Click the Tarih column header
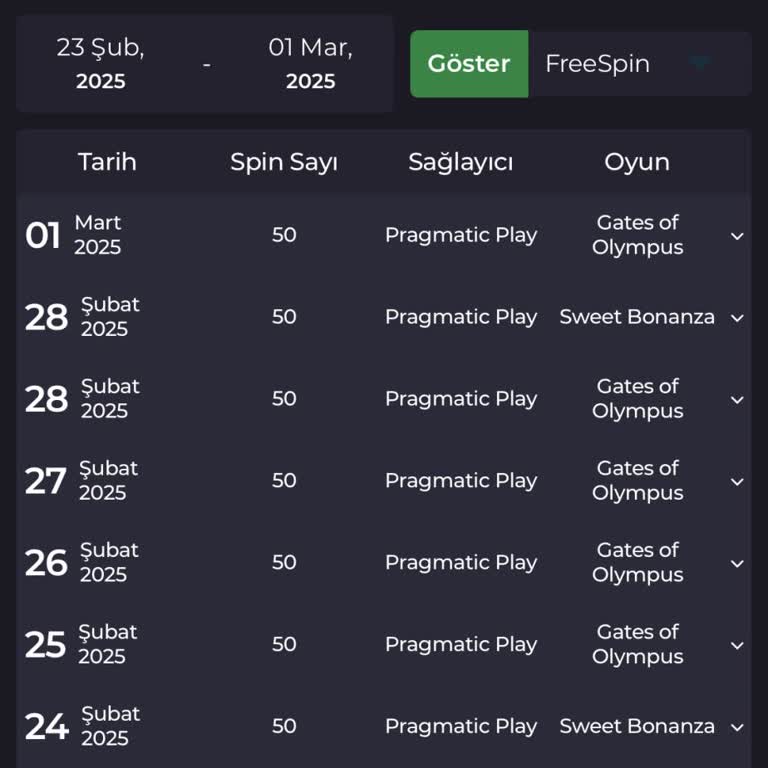768x768 pixels. click(107, 162)
